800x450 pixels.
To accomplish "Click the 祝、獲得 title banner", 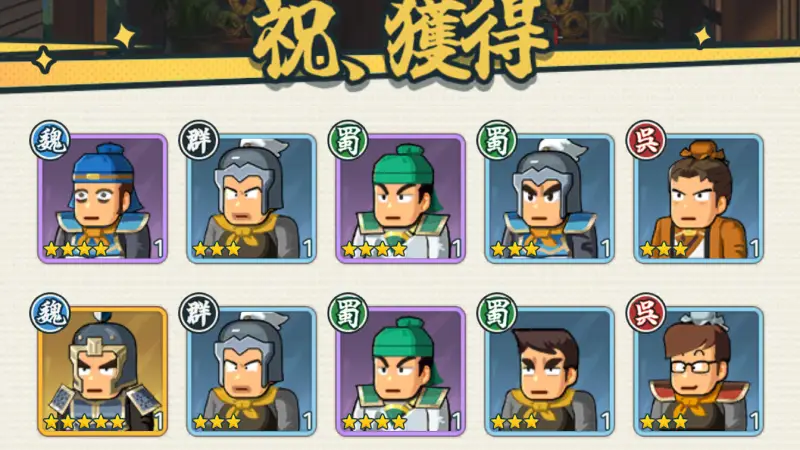I will pyautogui.click(x=399, y=41).
